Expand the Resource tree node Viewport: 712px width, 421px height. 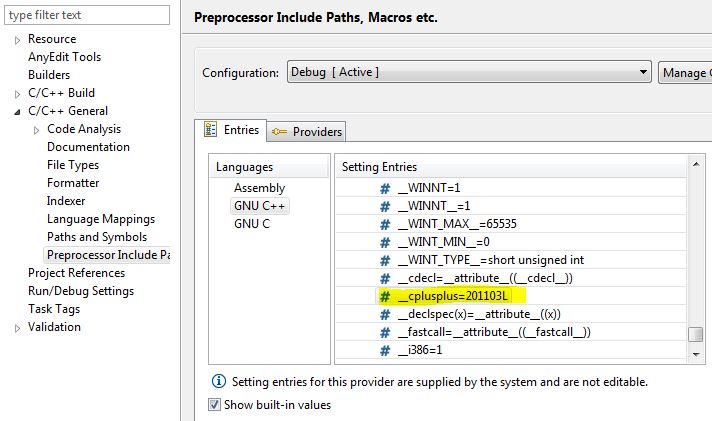point(18,39)
